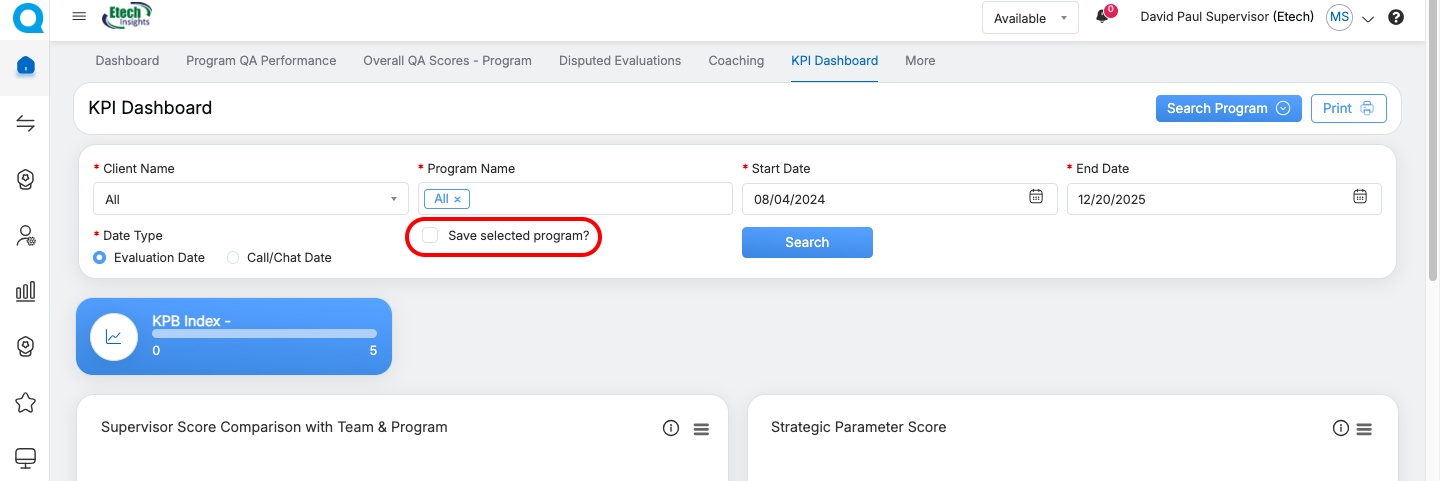This screenshot has height=481, width=1440.
Task: Click info icon on Strategic Parameter Score
Action: tap(1341, 428)
